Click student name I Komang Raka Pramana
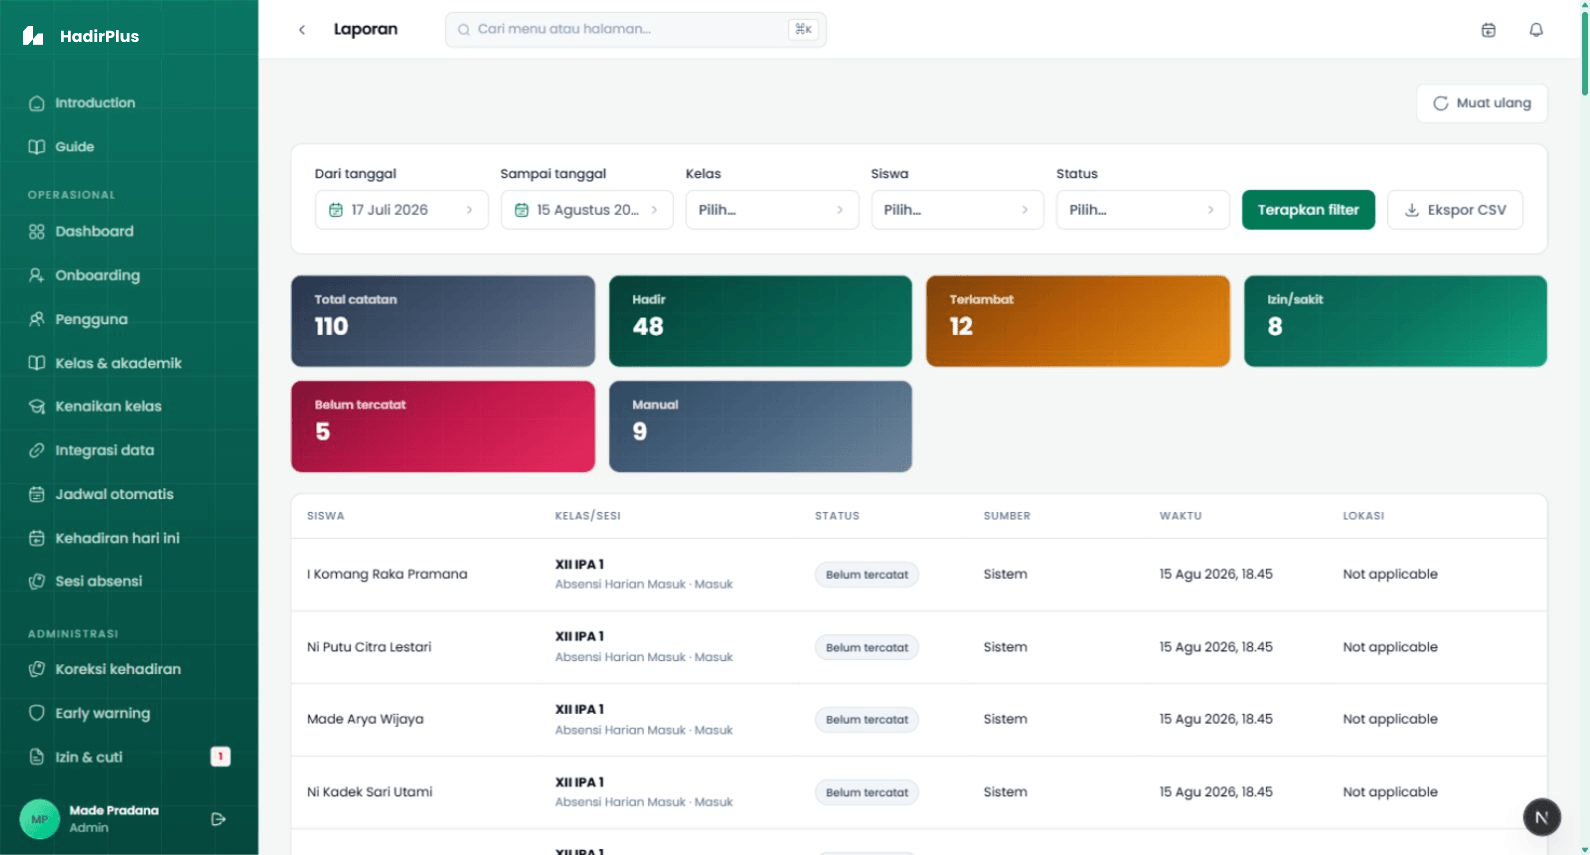Viewport: 1590px width, 855px height. pos(387,574)
